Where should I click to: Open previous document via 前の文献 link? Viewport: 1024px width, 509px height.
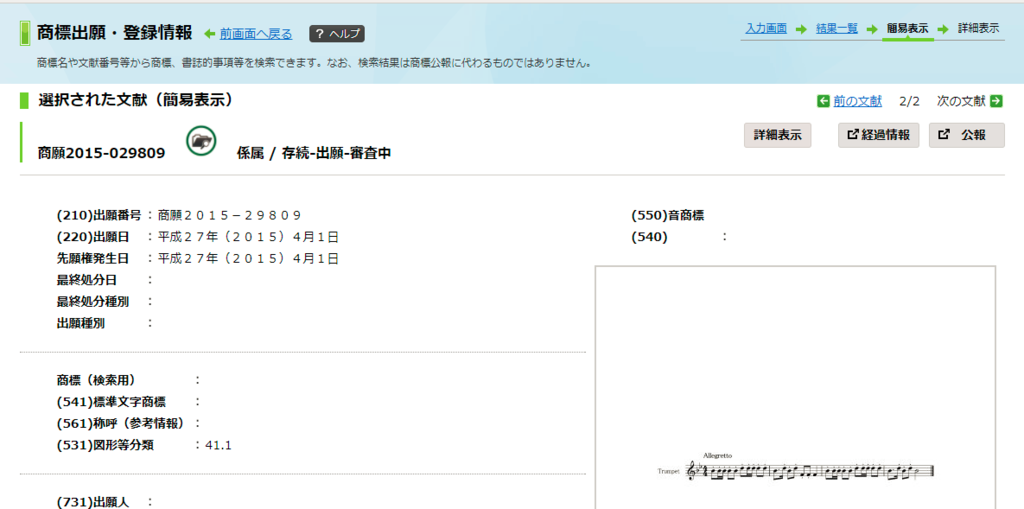coord(857,101)
